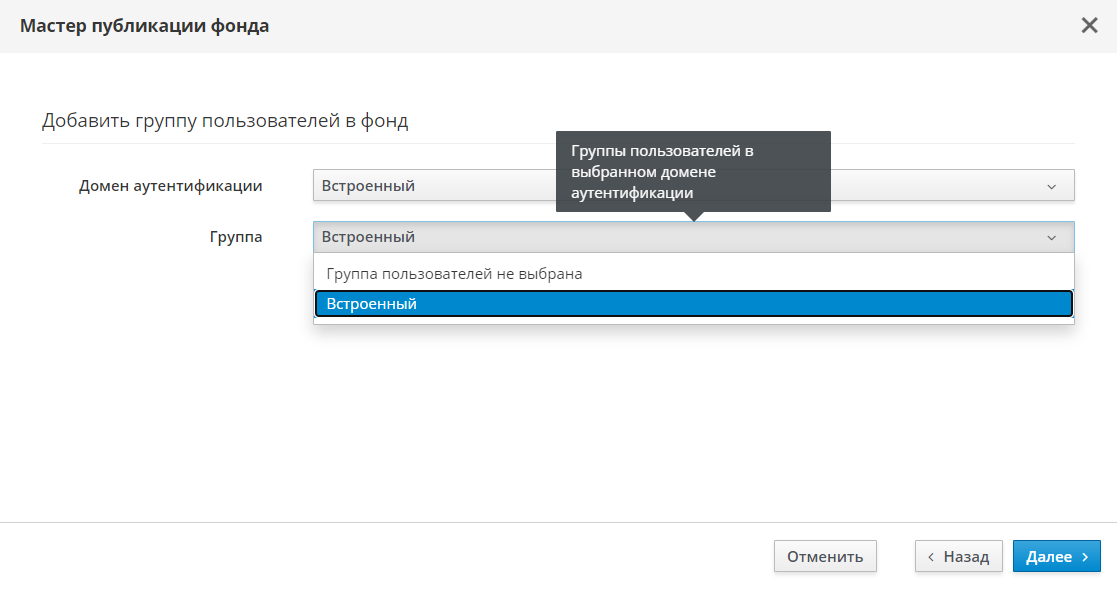Click the "Группа" field label

[x=236, y=237]
